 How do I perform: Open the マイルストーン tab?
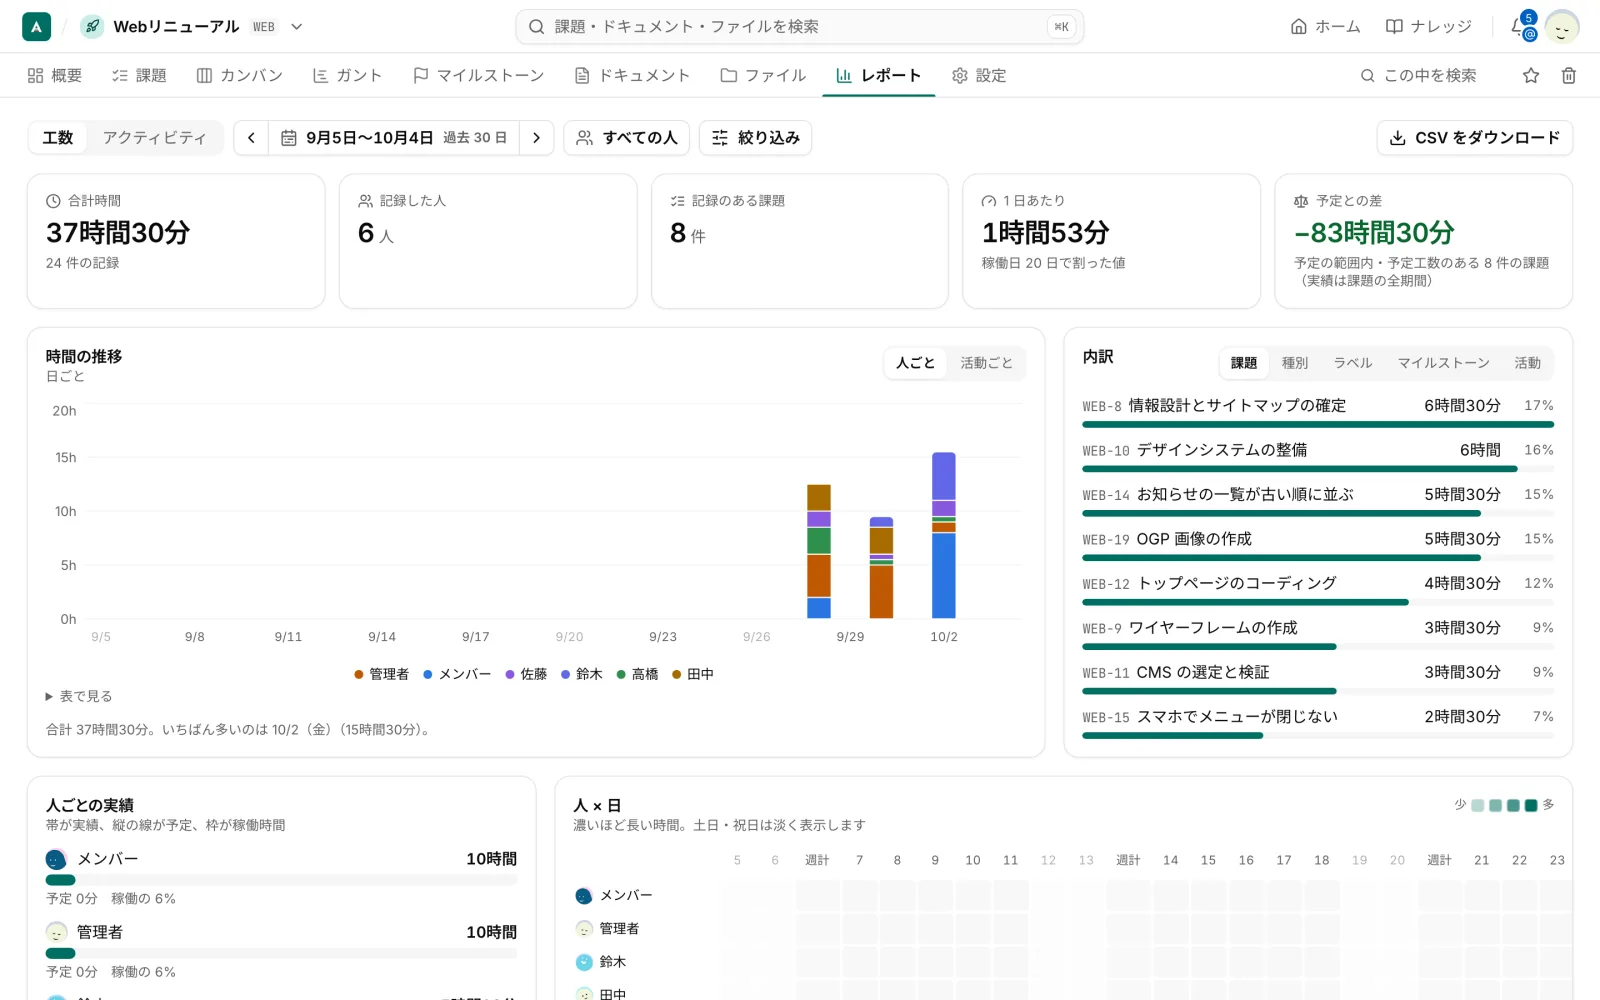click(x=478, y=76)
